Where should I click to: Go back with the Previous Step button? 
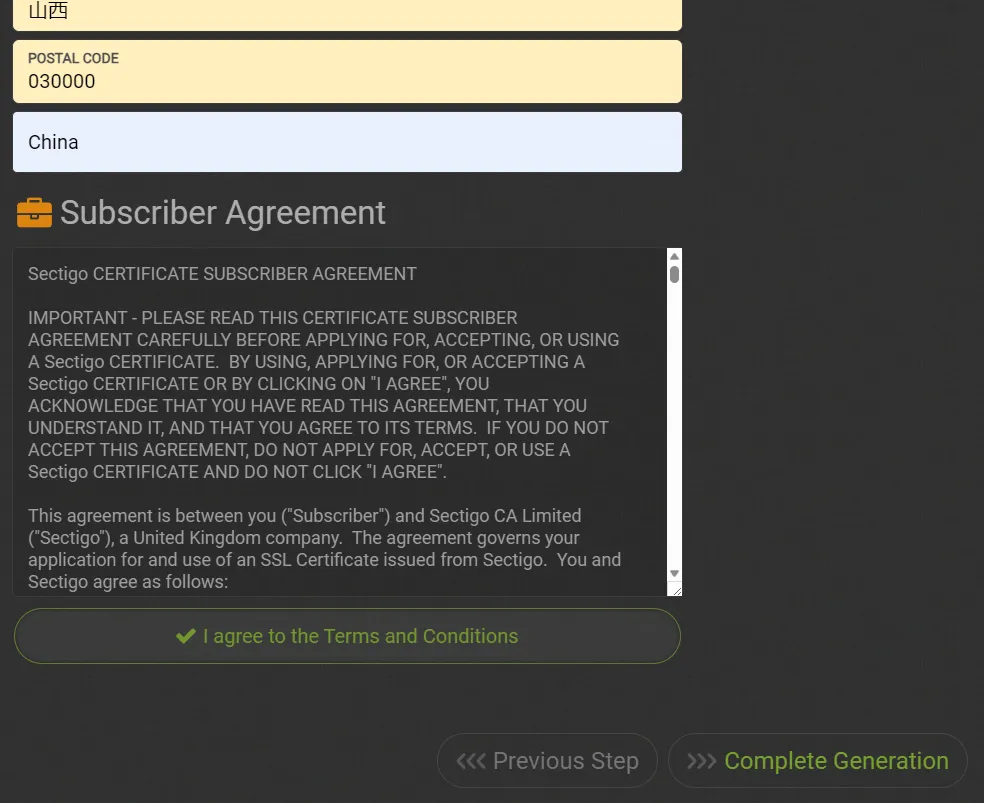[547, 761]
